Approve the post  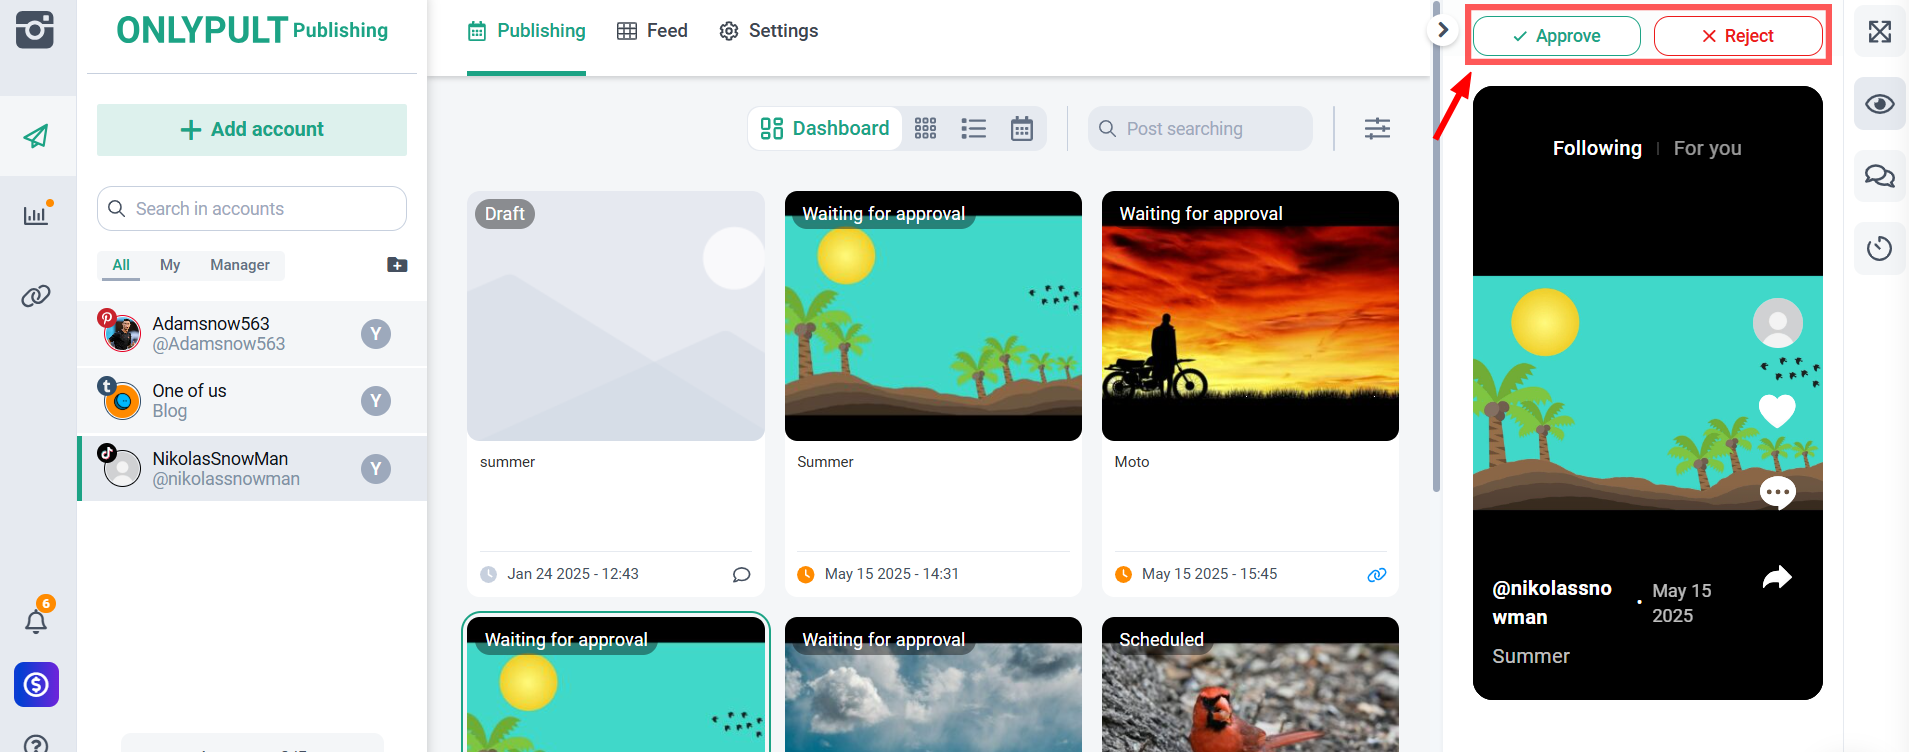(1556, 36)
